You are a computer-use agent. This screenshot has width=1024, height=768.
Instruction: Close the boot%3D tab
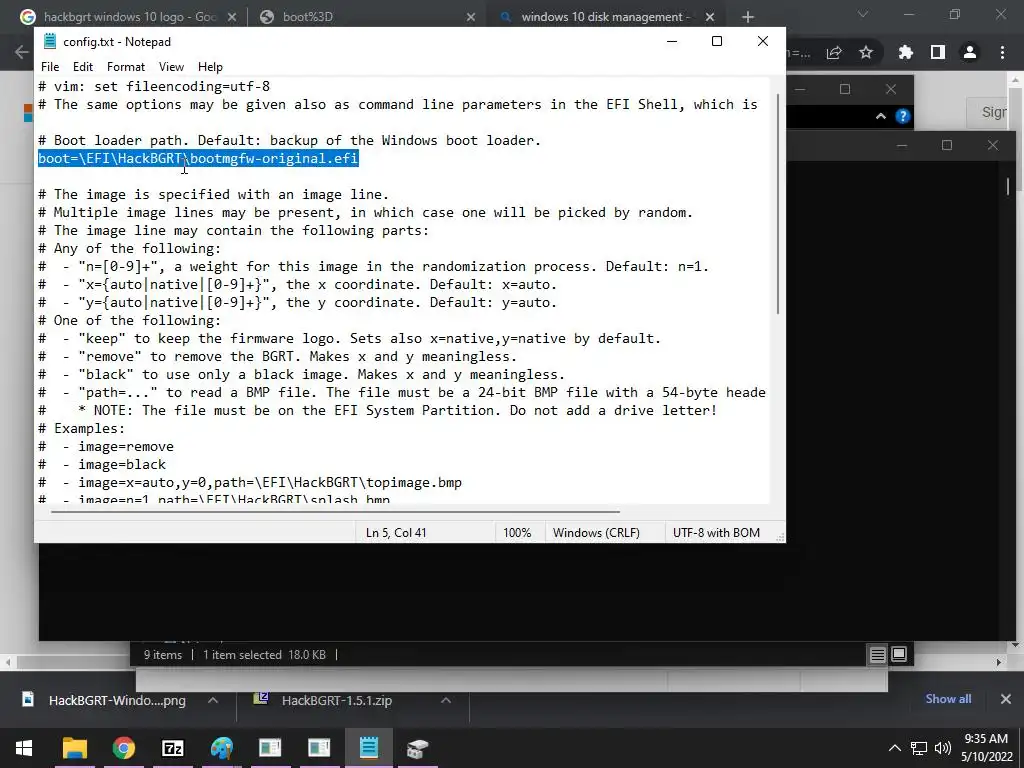(x=471, y=18)
